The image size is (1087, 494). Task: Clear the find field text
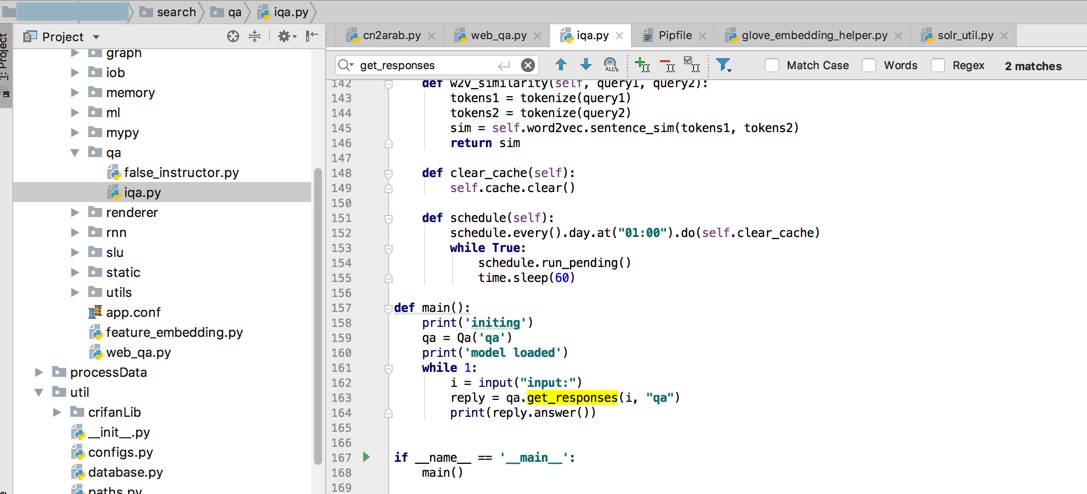[528, 65]
